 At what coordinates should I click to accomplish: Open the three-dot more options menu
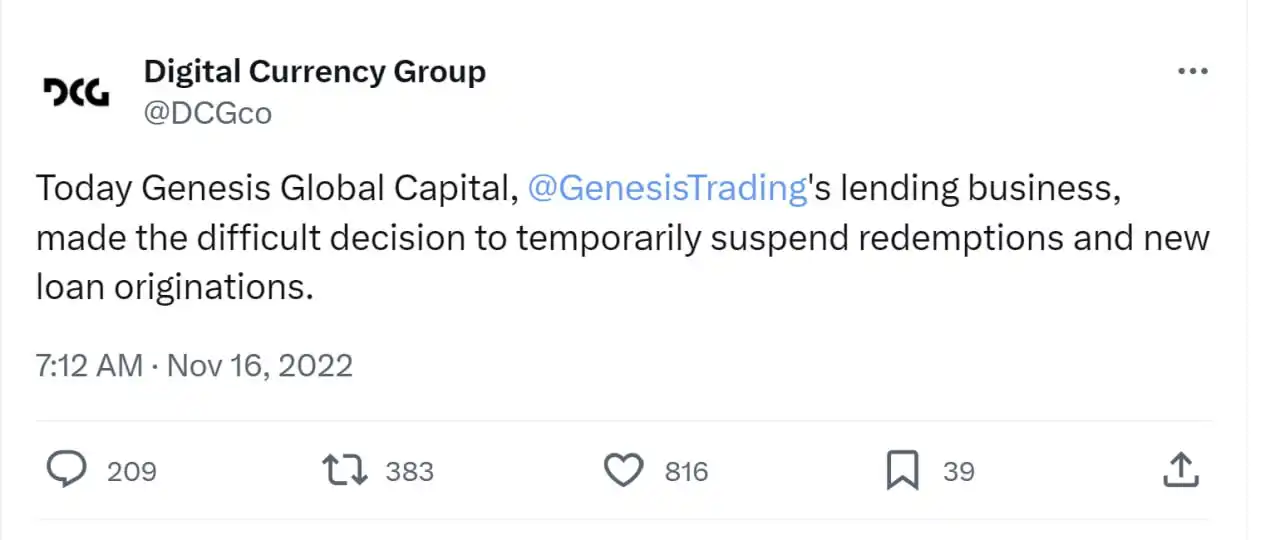(1193, 73)
